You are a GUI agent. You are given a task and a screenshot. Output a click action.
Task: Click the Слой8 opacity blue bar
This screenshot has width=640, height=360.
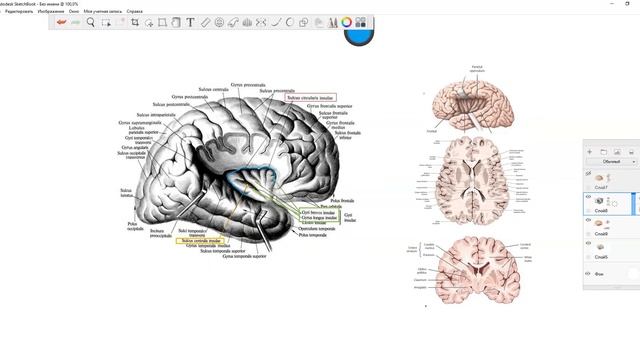click(634, 204)
